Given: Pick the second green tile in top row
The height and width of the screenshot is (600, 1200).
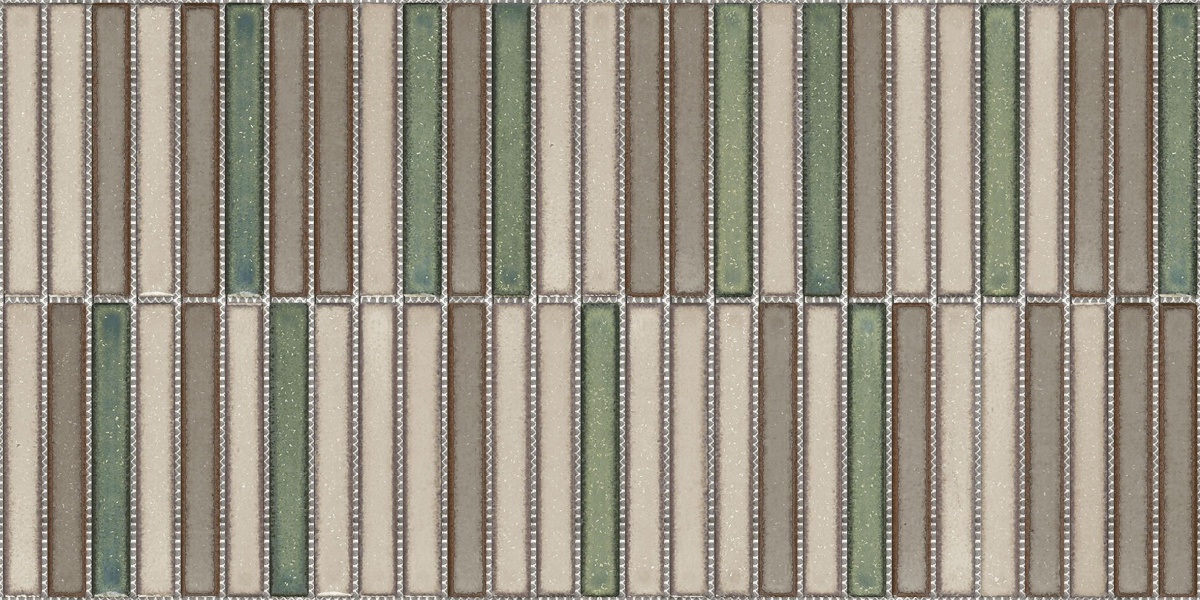Looking at the screenshot, I should [422, 150].
